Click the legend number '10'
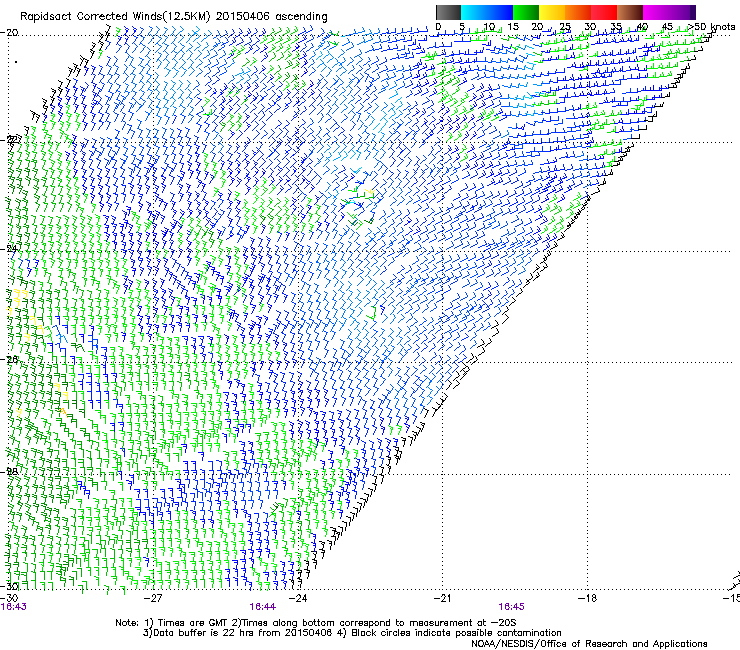The width and height of the screenshot is (740, 650). click(489, 27)
